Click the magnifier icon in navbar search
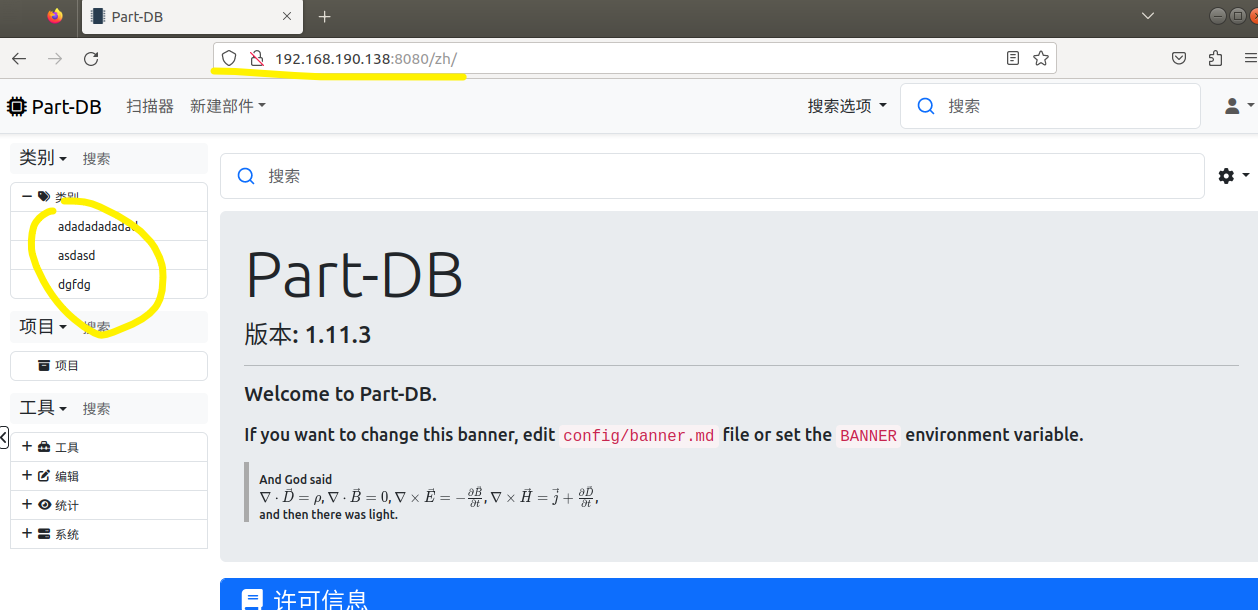The image size is (1258, 610). click(x=926, y=106)
